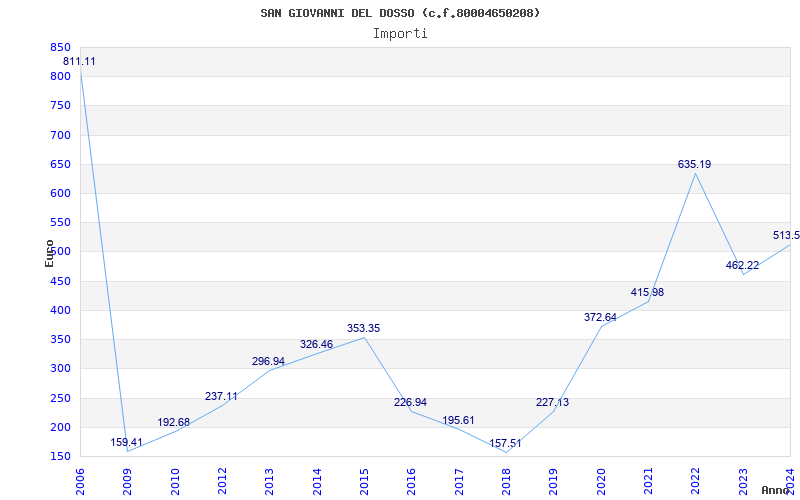Click the 353.35 peak label for 2015
The image size is (800, 500).
pyautogui.click(x=364, y=329)
